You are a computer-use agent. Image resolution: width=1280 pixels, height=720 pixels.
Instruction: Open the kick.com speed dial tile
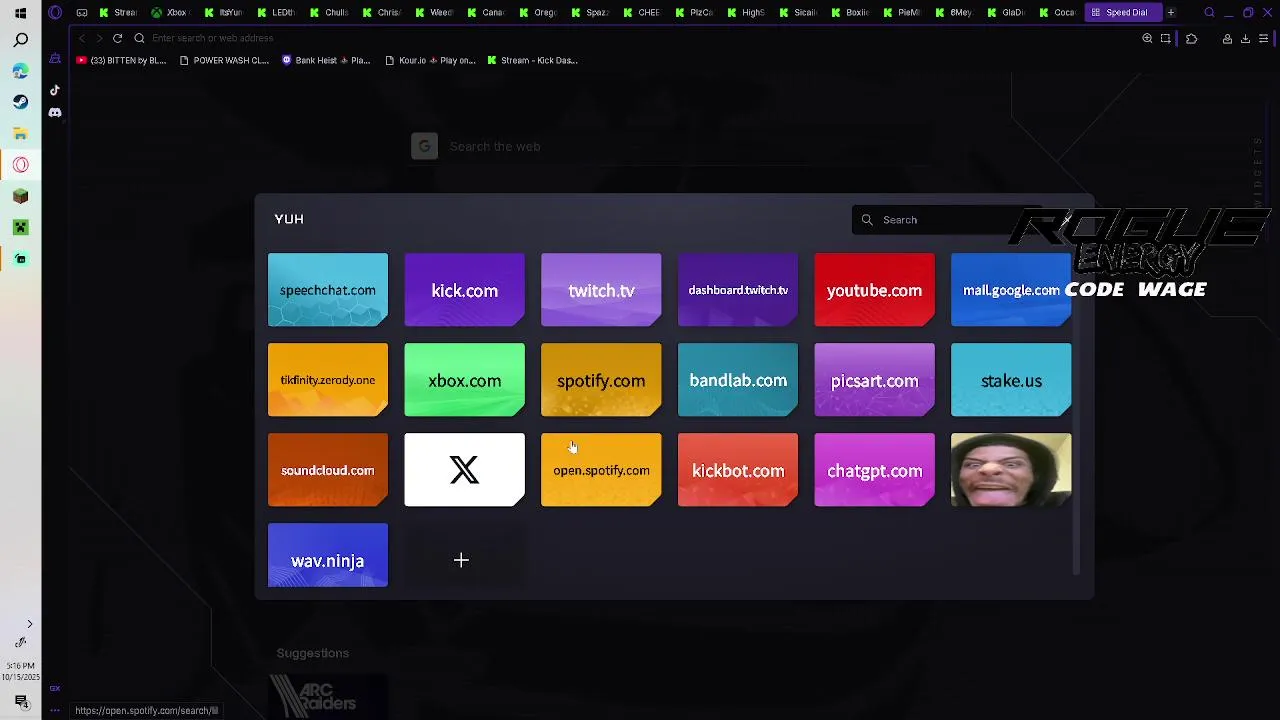coord(464,290)
